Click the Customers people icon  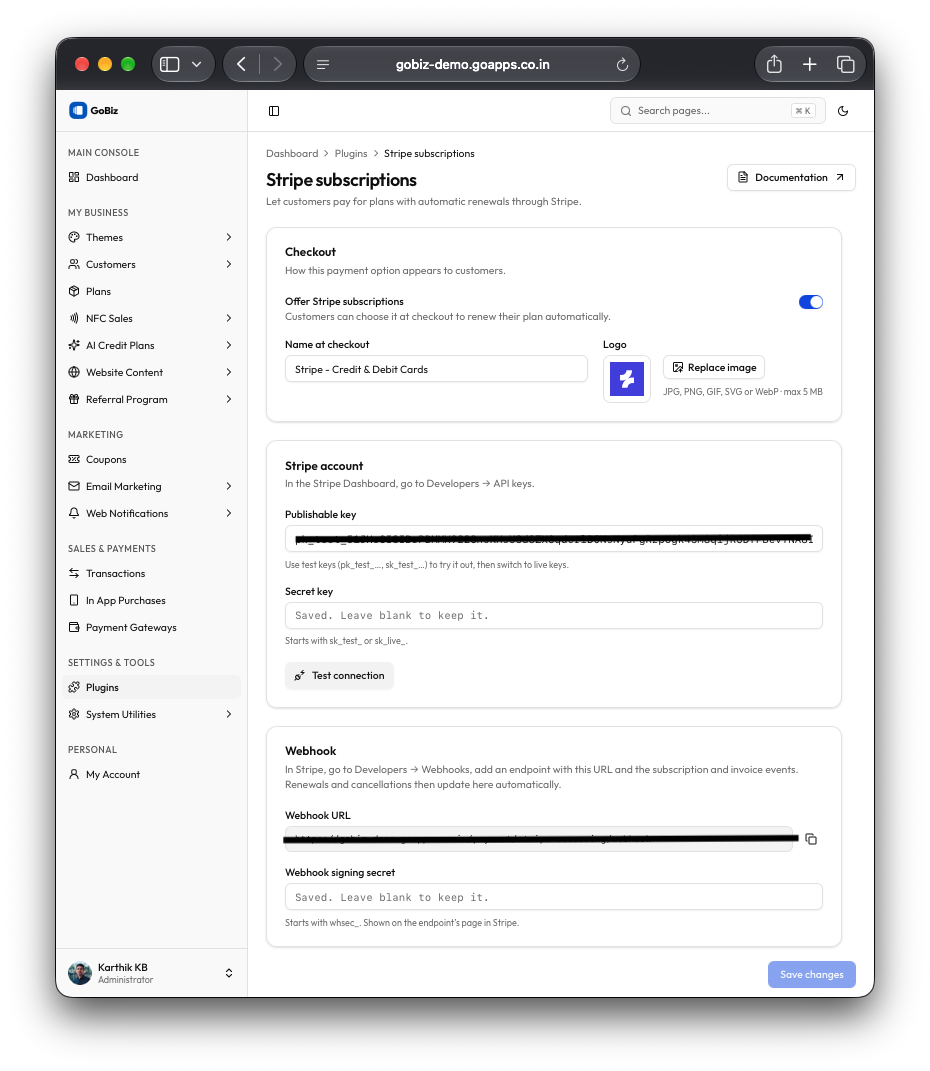click(74, 264)
